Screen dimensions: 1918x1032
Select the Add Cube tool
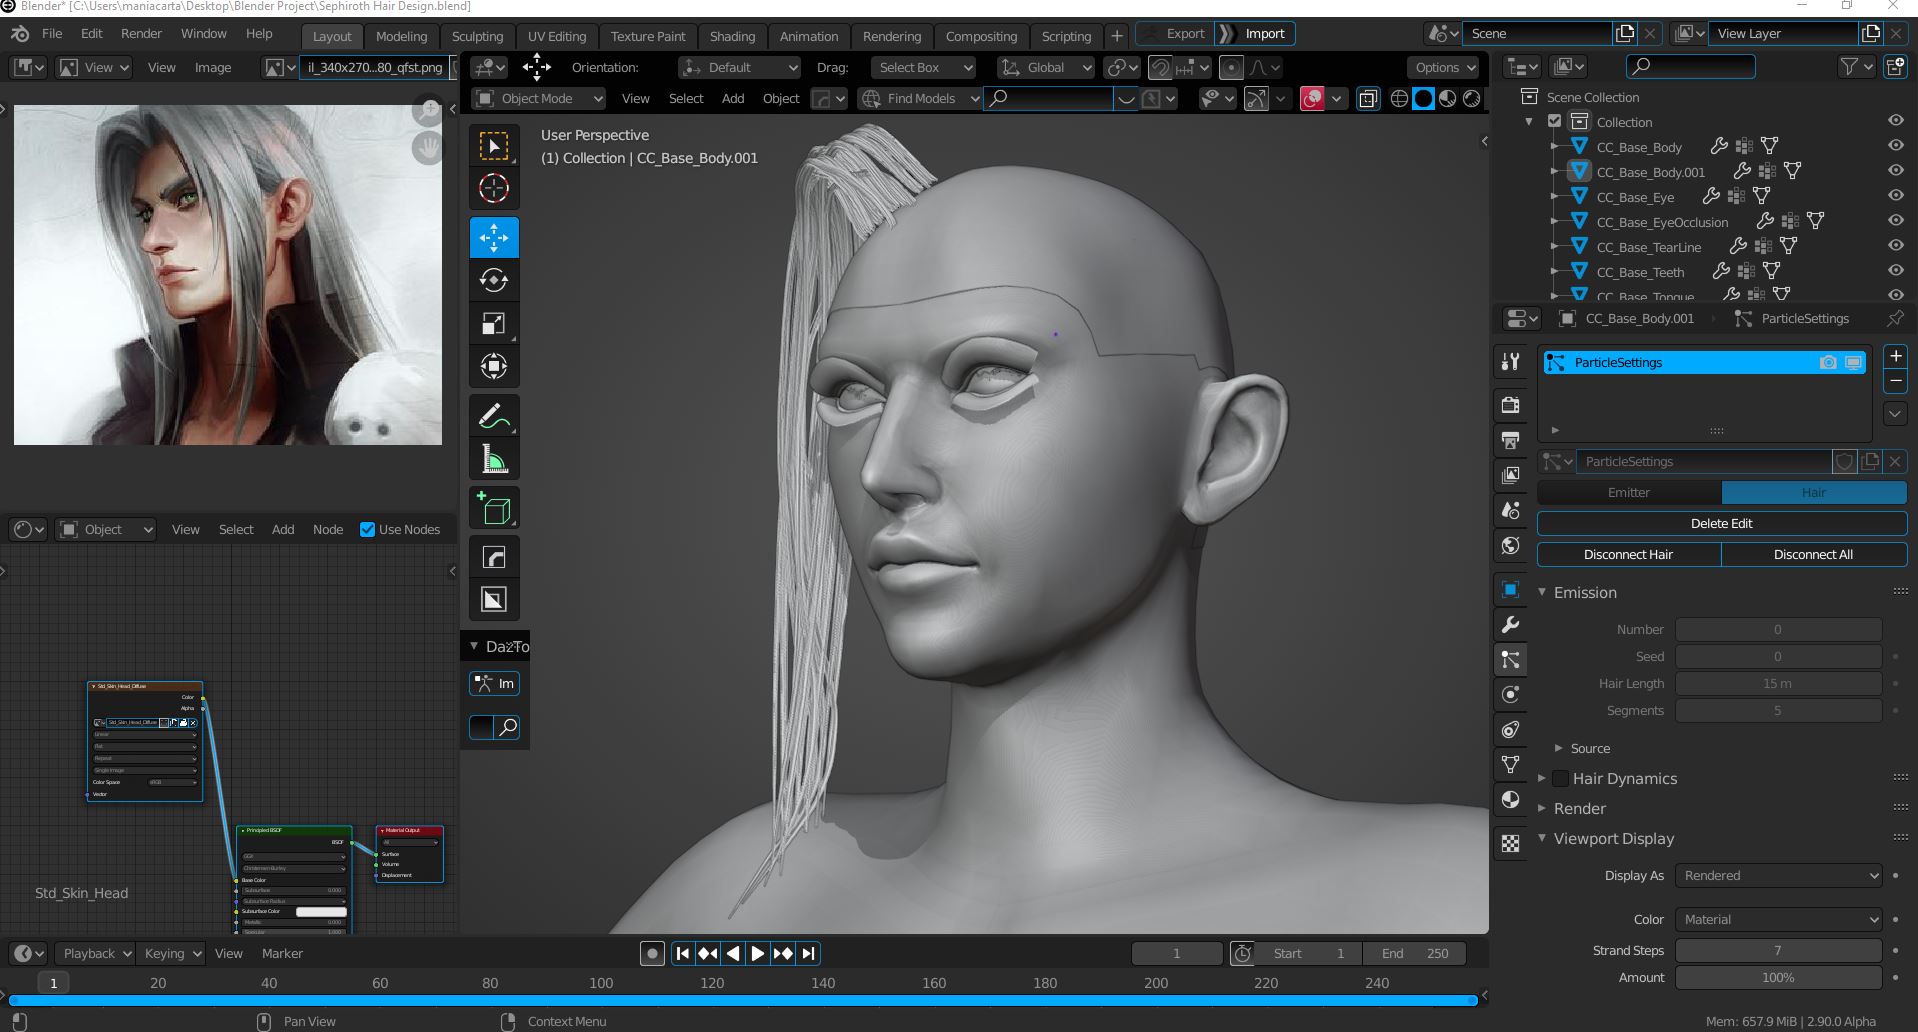(x=494, y=508)
